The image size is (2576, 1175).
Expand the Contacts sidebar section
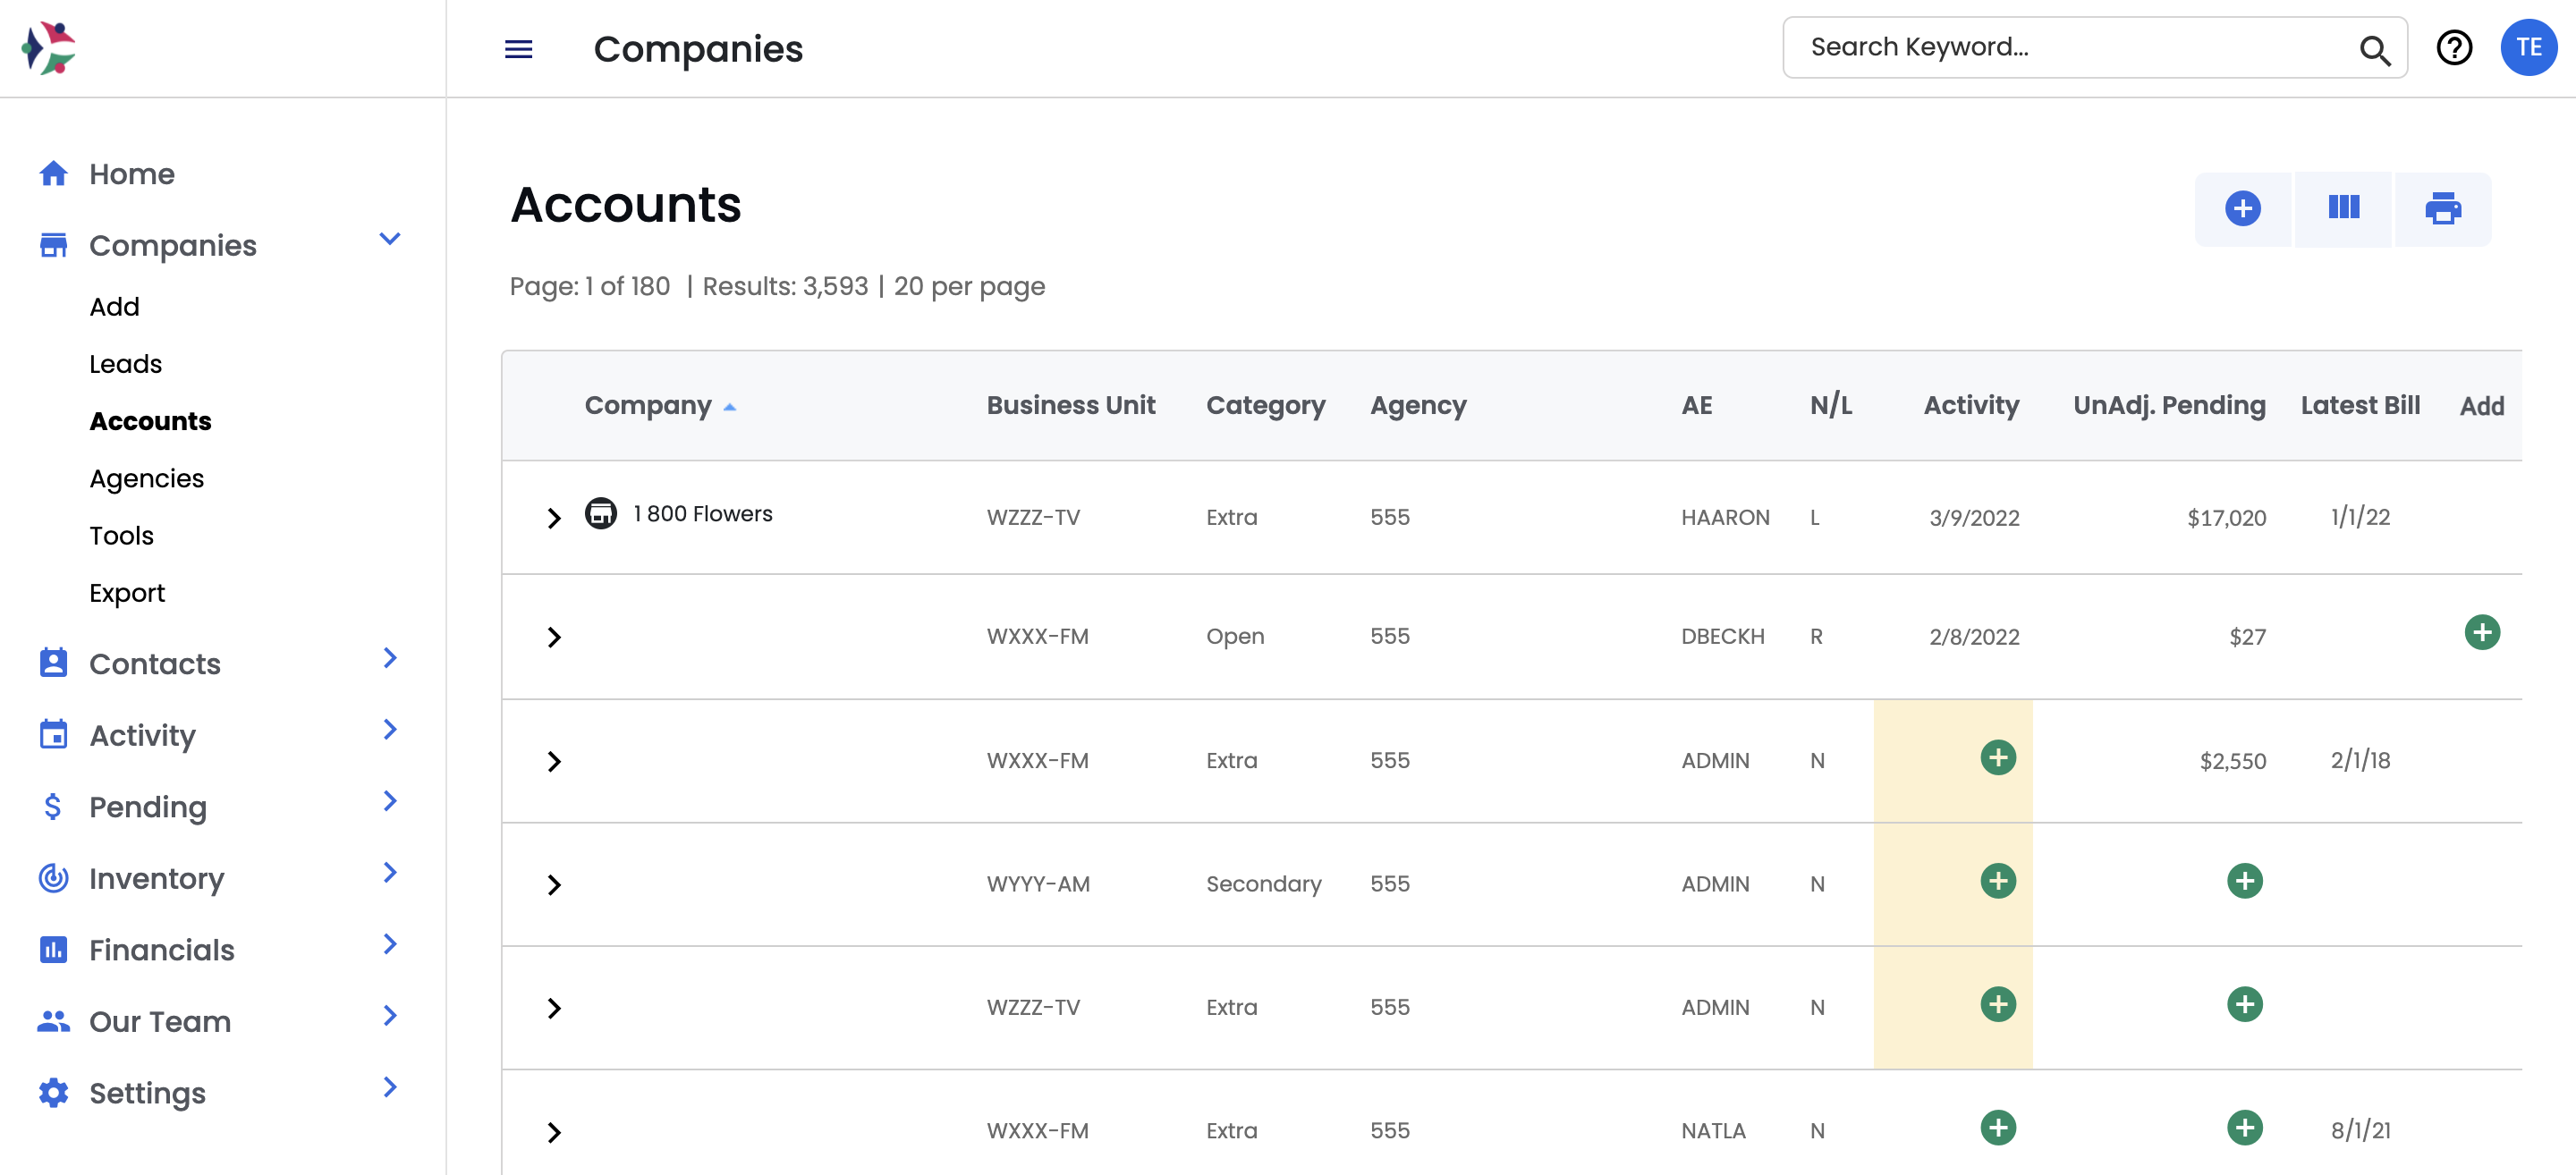coord(390,658)
